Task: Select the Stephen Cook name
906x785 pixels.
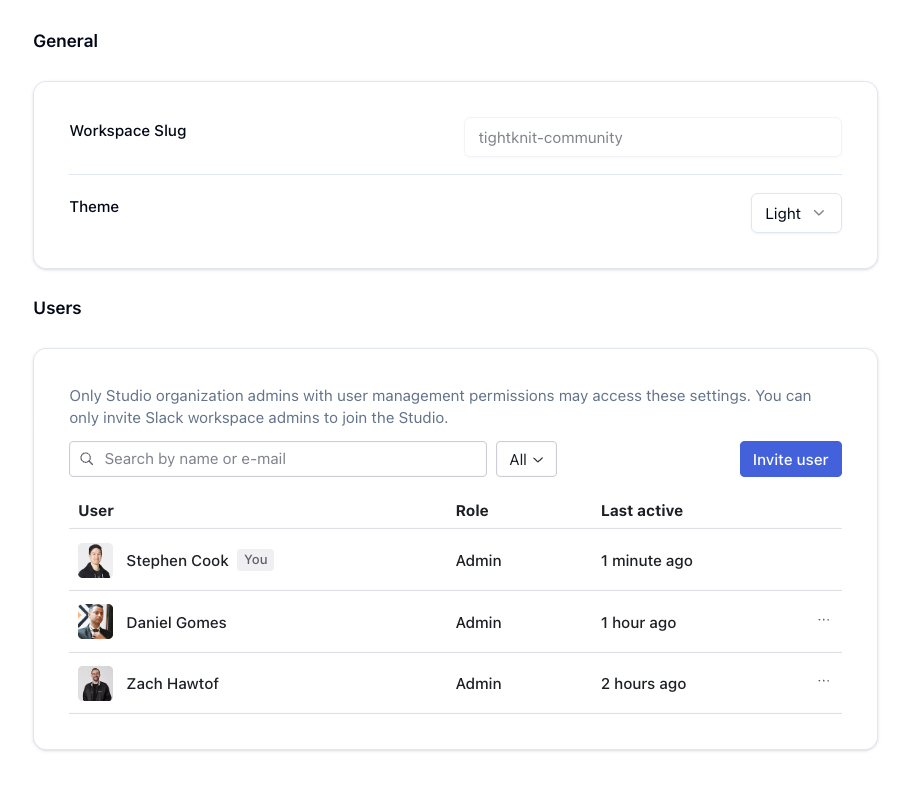Action: pos(177,561)
